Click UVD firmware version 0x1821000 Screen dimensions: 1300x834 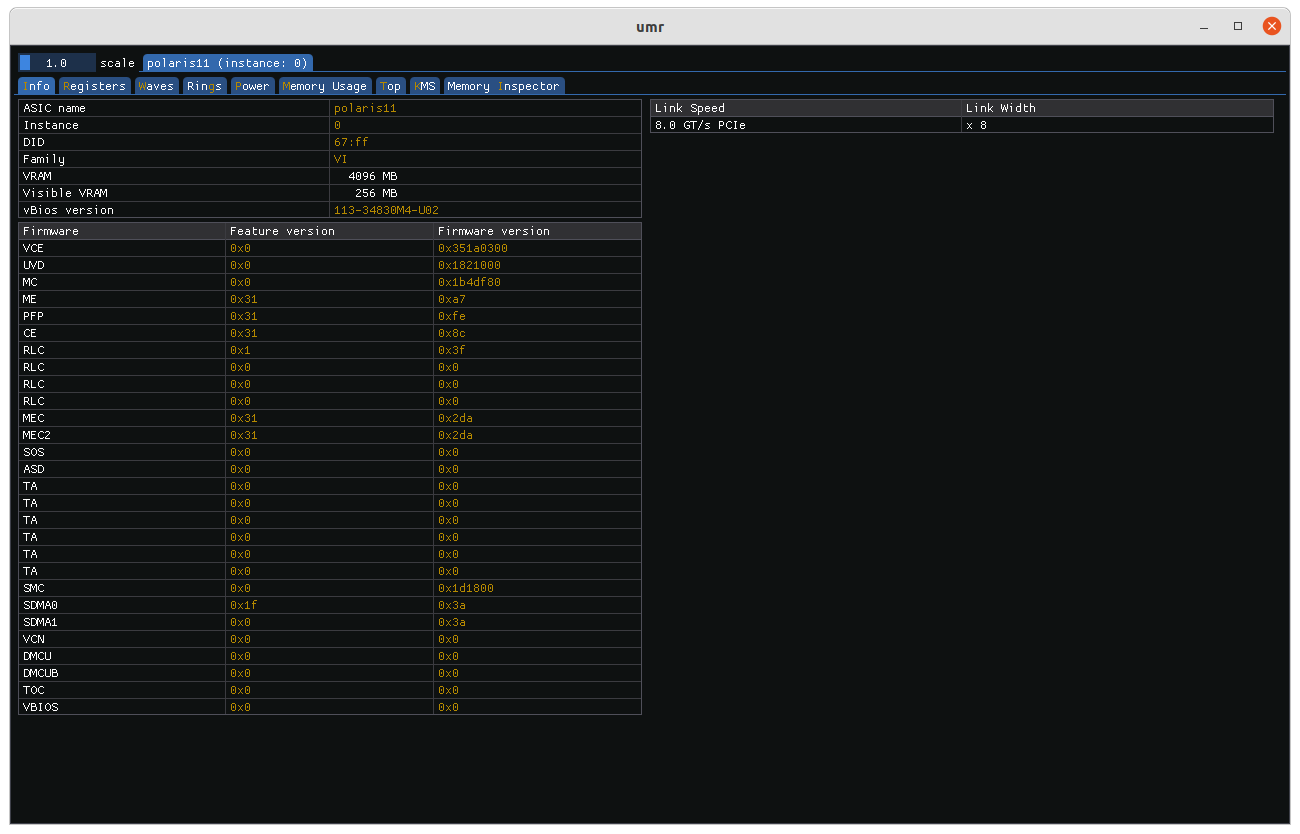pyautogui.click(x=469, y=265)
